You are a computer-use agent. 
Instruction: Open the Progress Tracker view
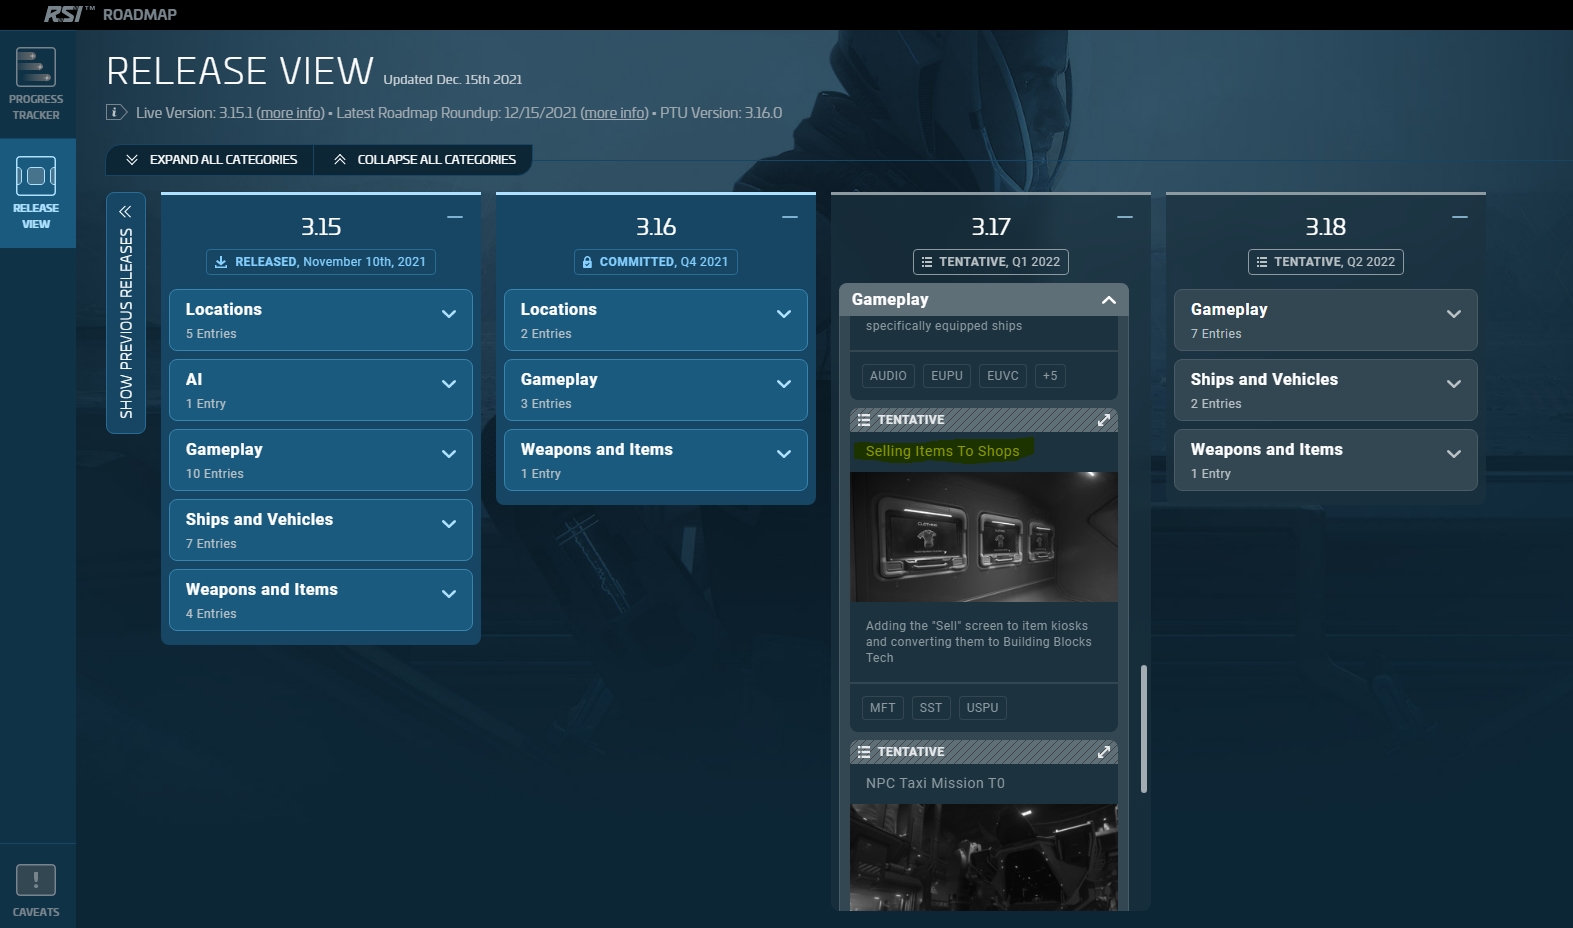pos(36,84)
